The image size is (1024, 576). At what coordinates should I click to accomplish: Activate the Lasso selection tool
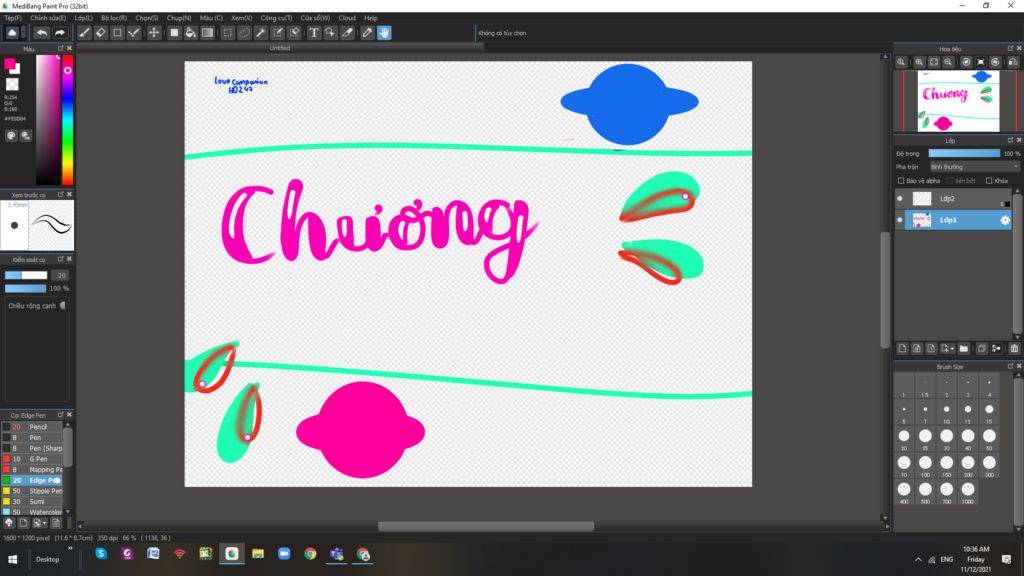(244, 33)
